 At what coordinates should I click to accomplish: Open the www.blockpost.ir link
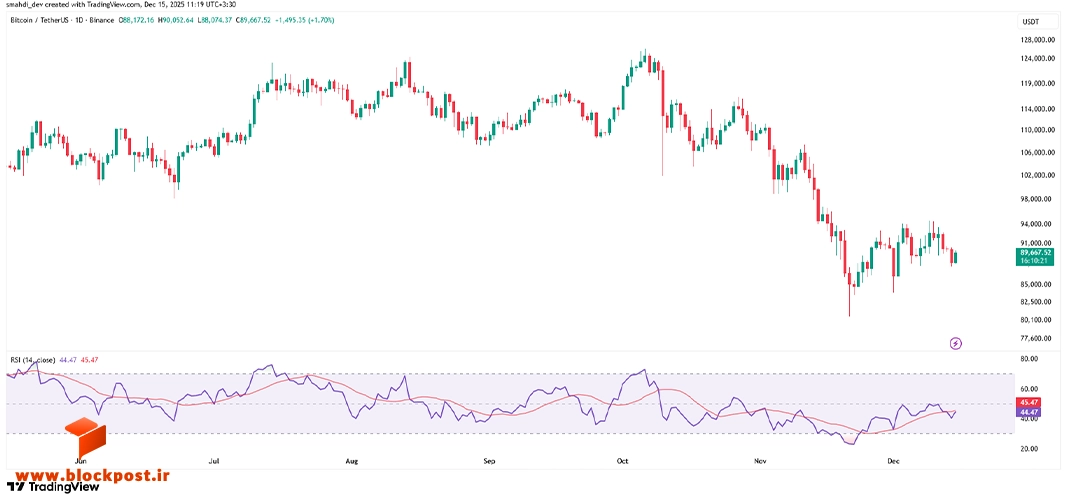click(88, 476)
